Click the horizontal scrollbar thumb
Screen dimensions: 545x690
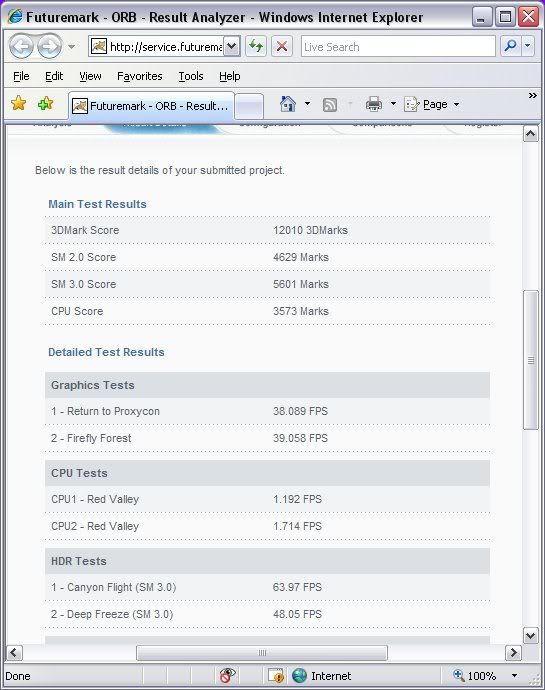262,653
